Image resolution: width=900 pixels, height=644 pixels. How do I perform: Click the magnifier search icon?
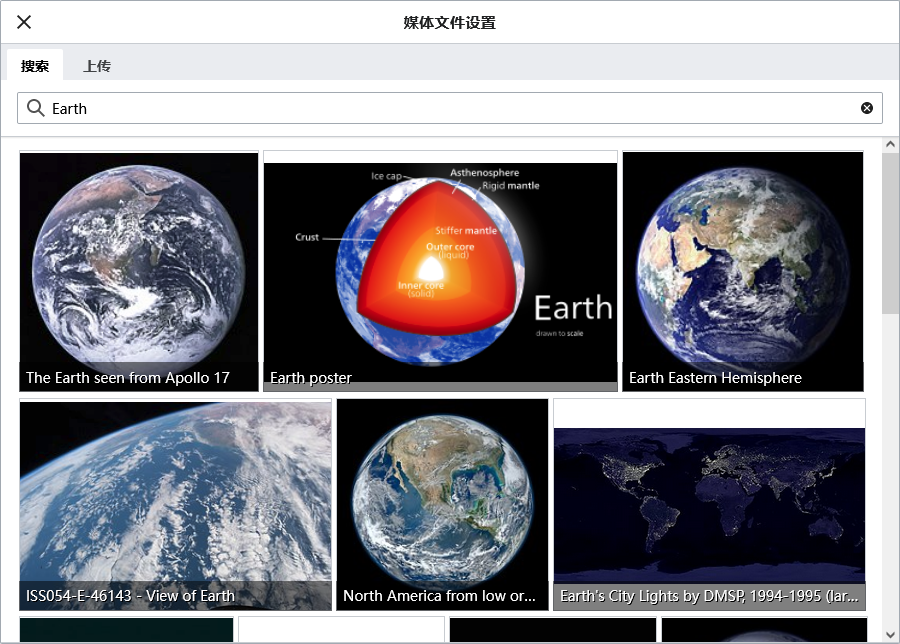coord(36,108)
